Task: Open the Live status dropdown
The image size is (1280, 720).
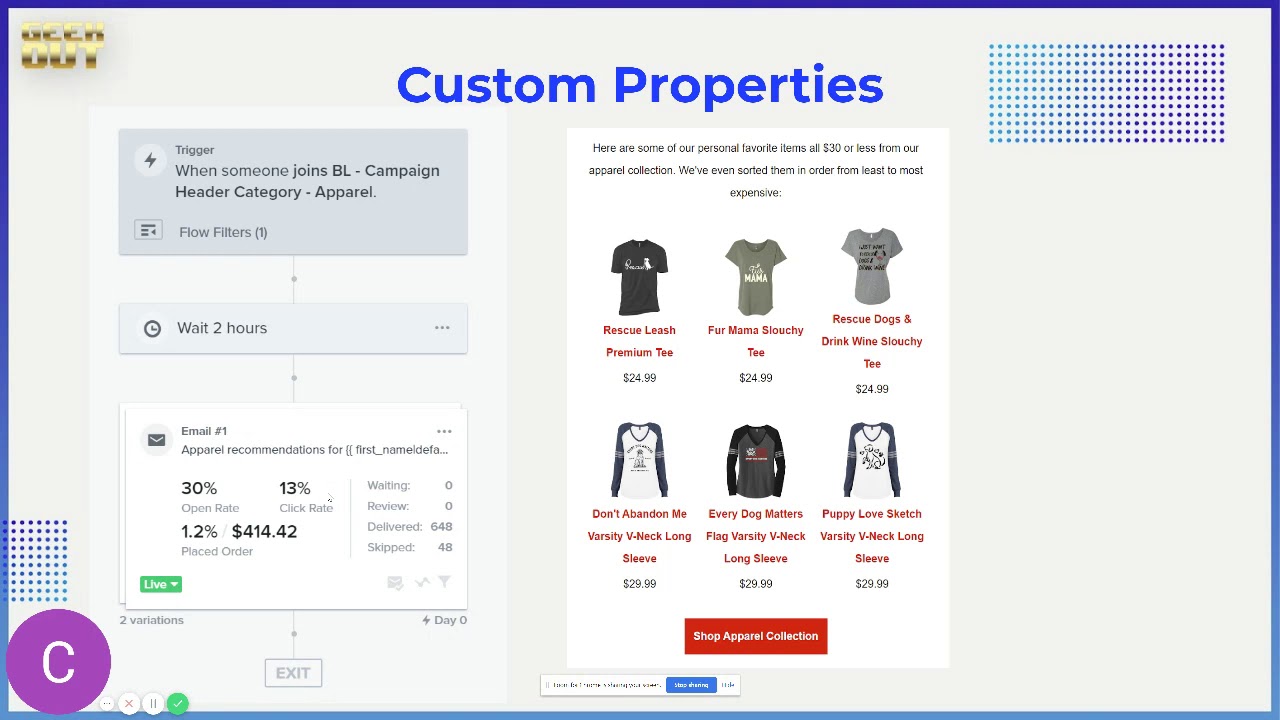Action: coord(161,584)
